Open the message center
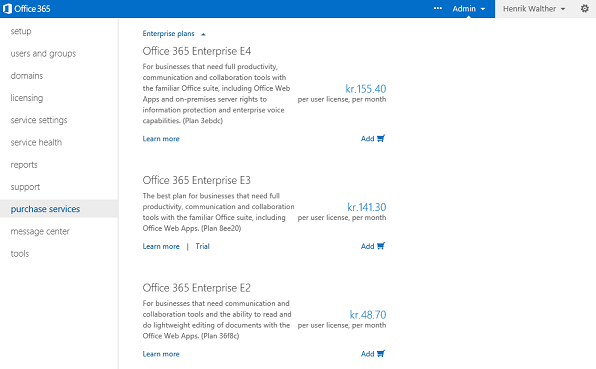Viewport: 596px width, 369px height. coord(40,231)
